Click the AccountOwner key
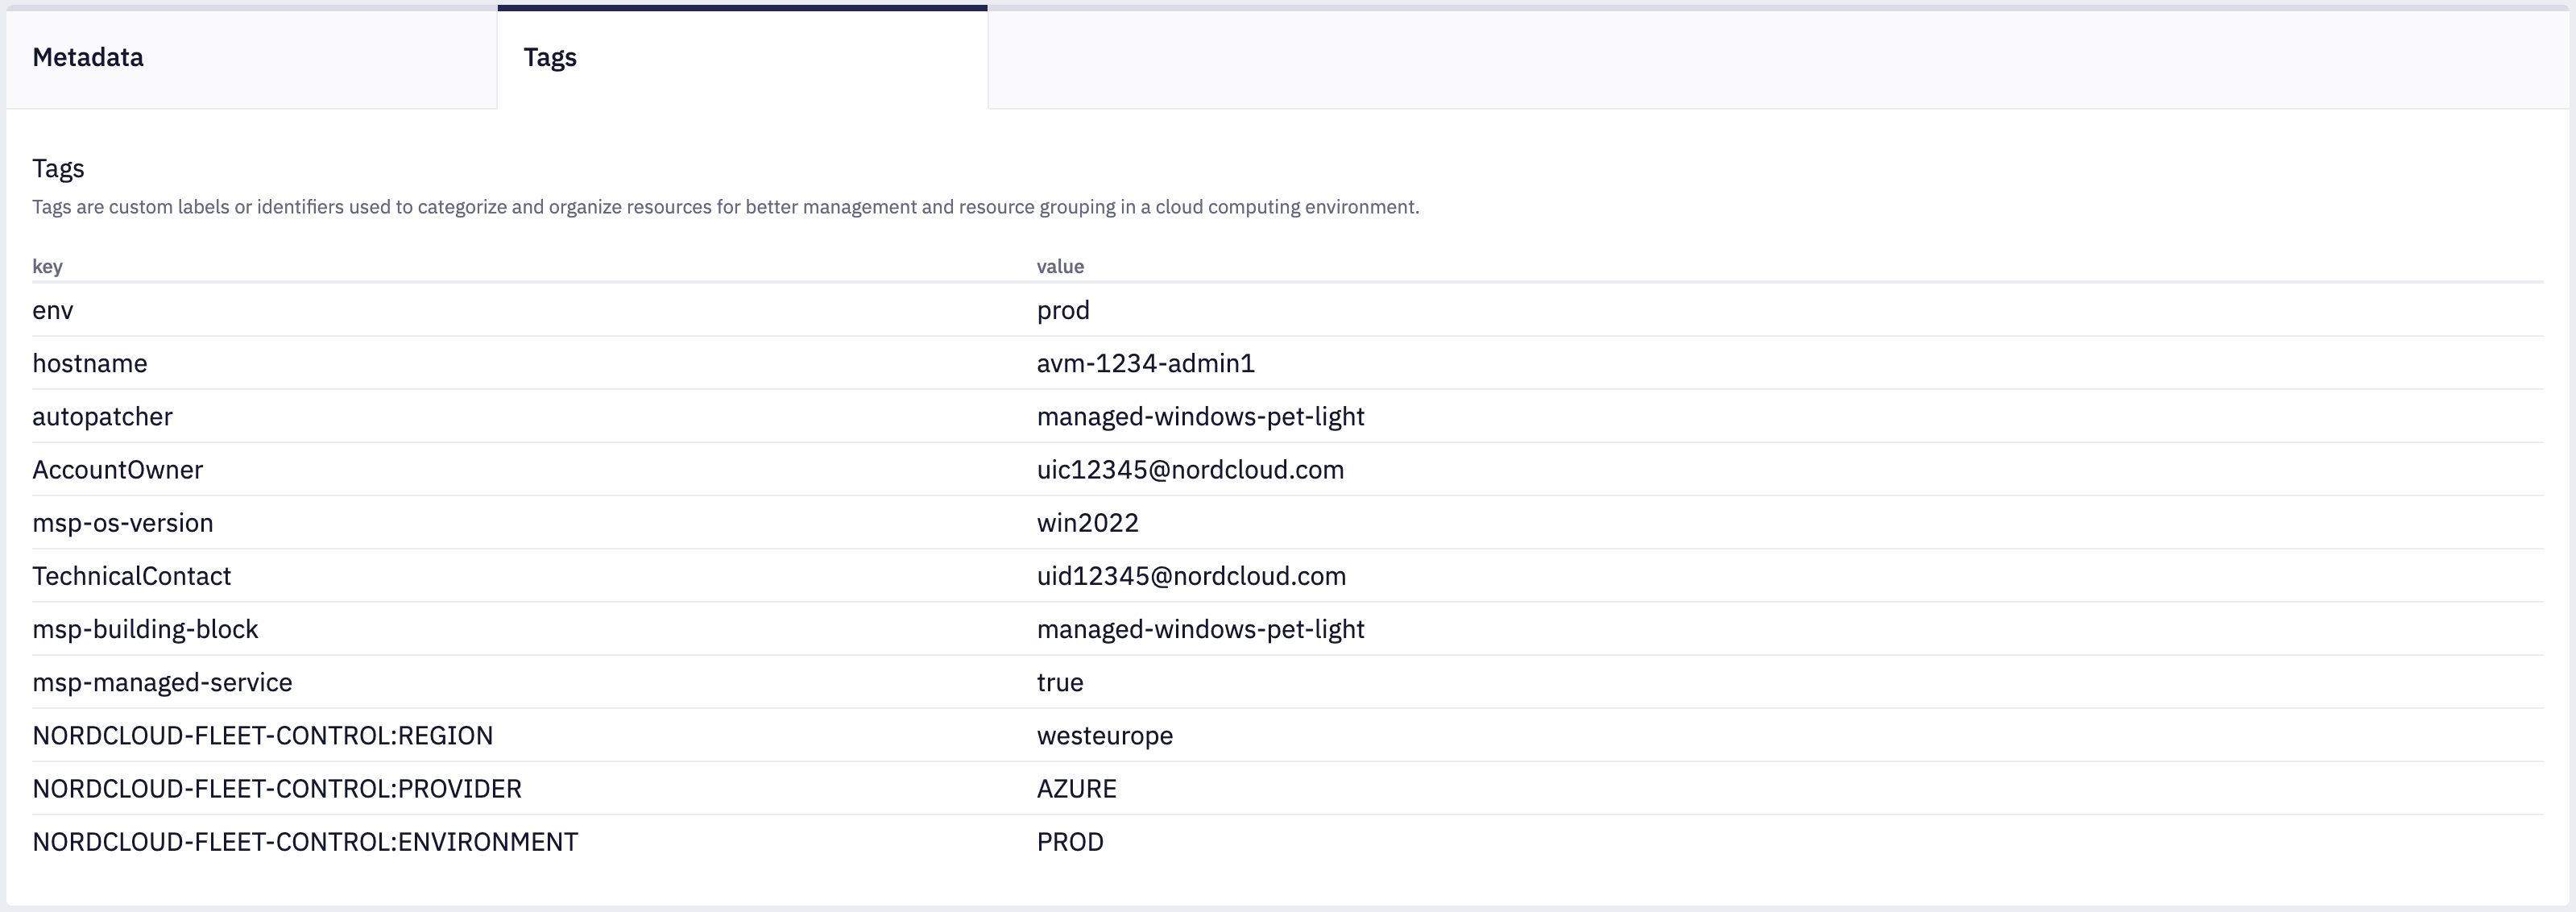The image size is (2576, 912). click(118, 469)
